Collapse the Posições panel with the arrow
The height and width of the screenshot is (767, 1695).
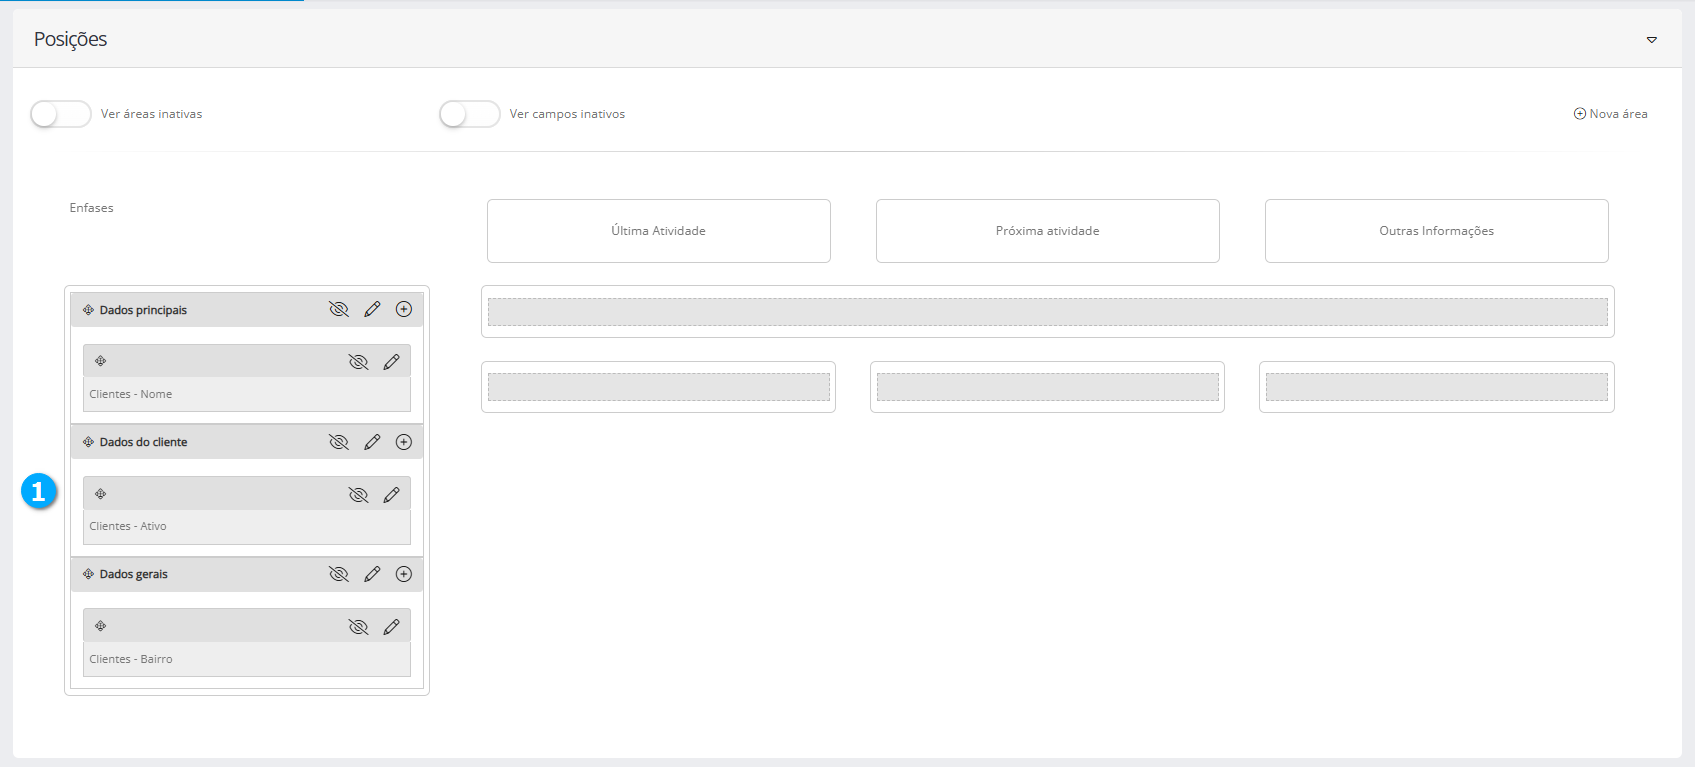[1652, 40]
